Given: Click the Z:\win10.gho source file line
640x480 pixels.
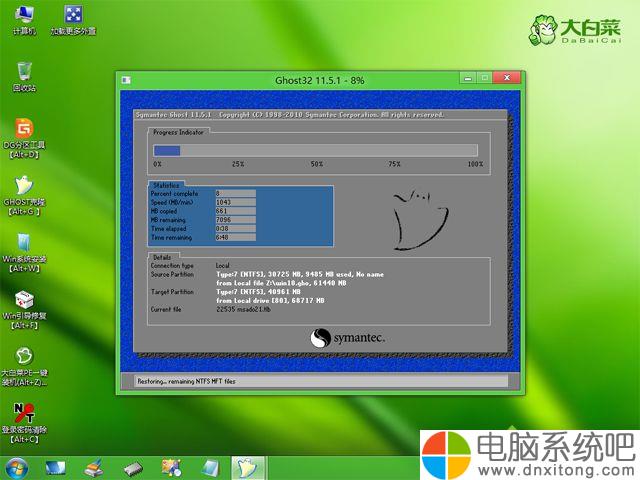Looking at the screenshot, I should coord(281,283).
